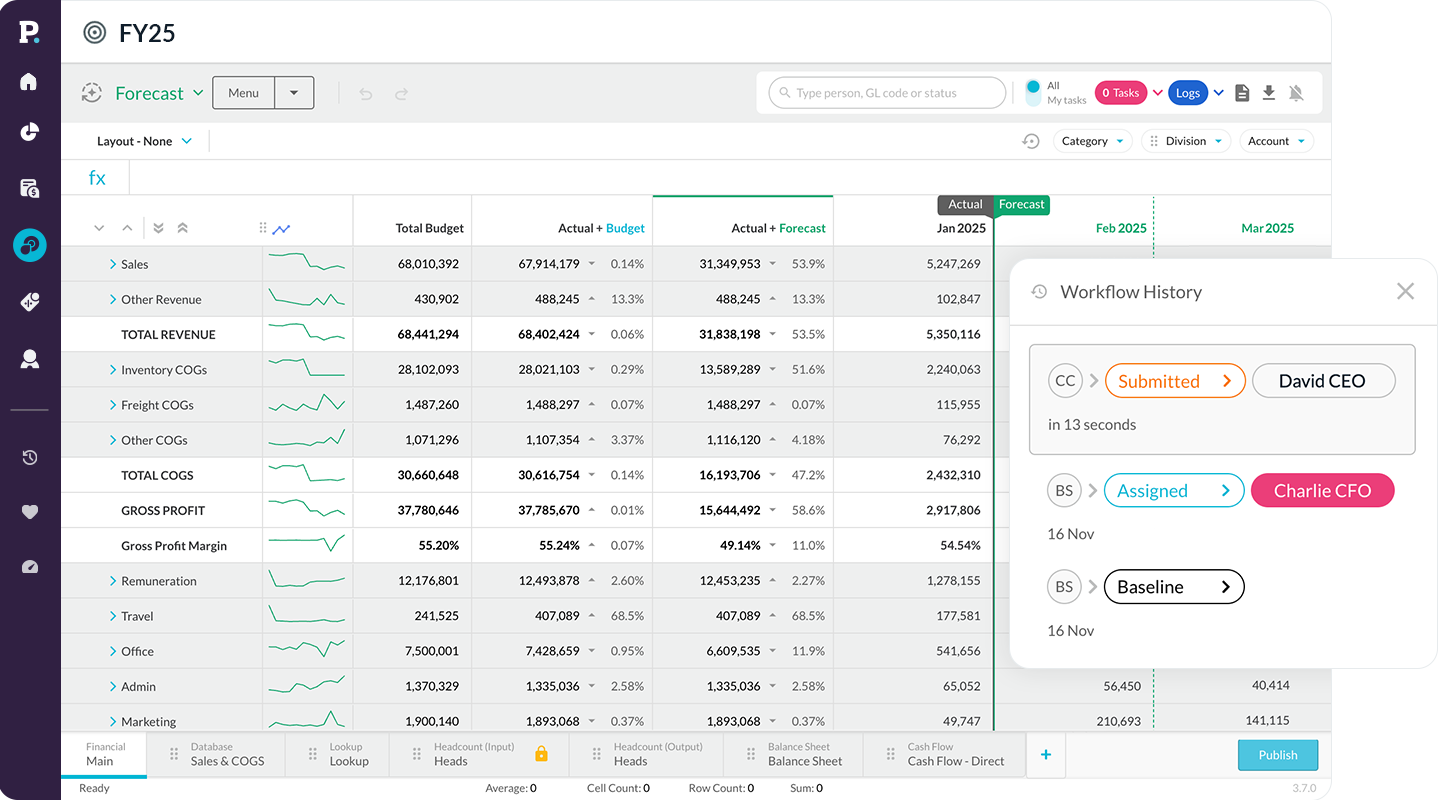Click the person or GL code search field
1439x800 pixels.
point(887,93)
